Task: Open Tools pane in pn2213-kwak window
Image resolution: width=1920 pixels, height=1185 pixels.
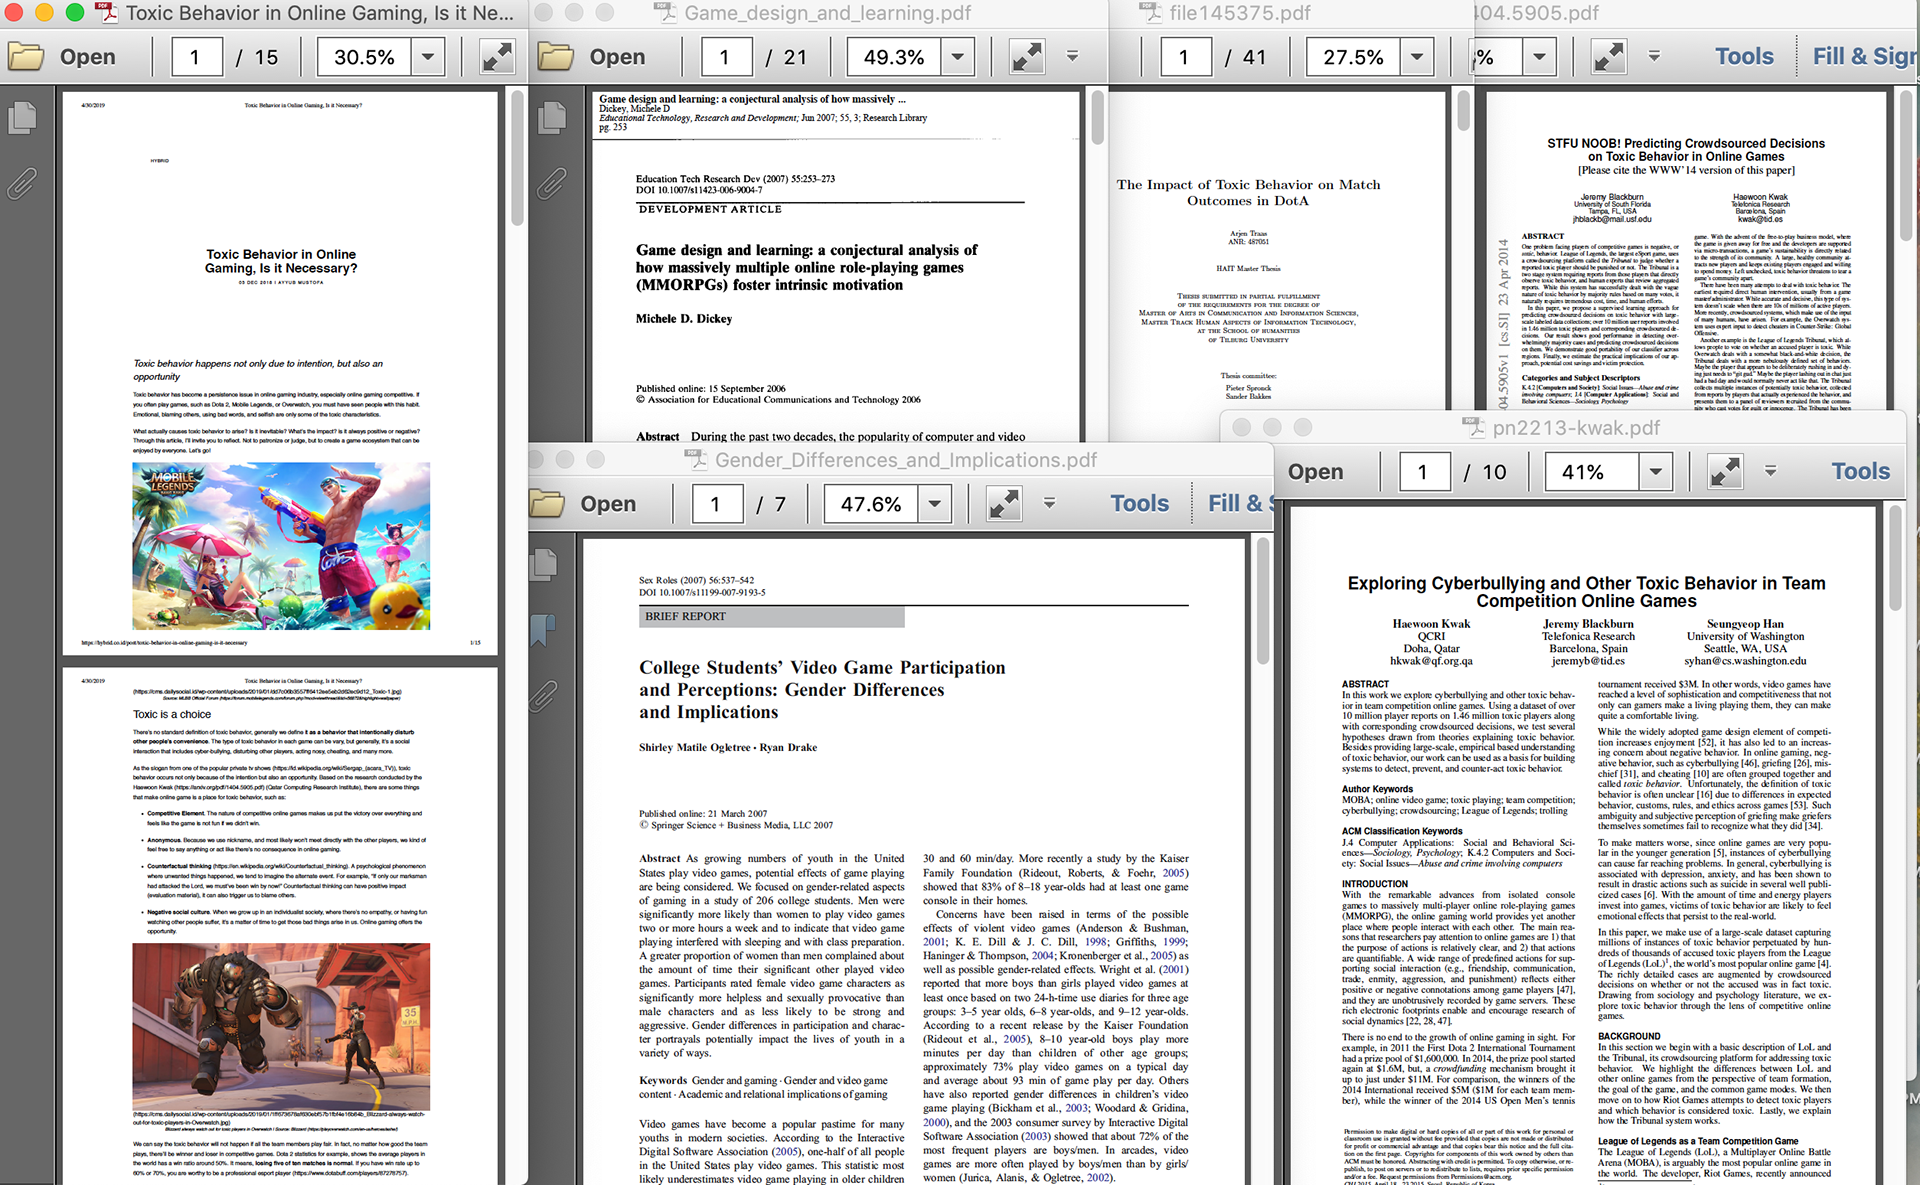Action: [x=1860, y=472]
